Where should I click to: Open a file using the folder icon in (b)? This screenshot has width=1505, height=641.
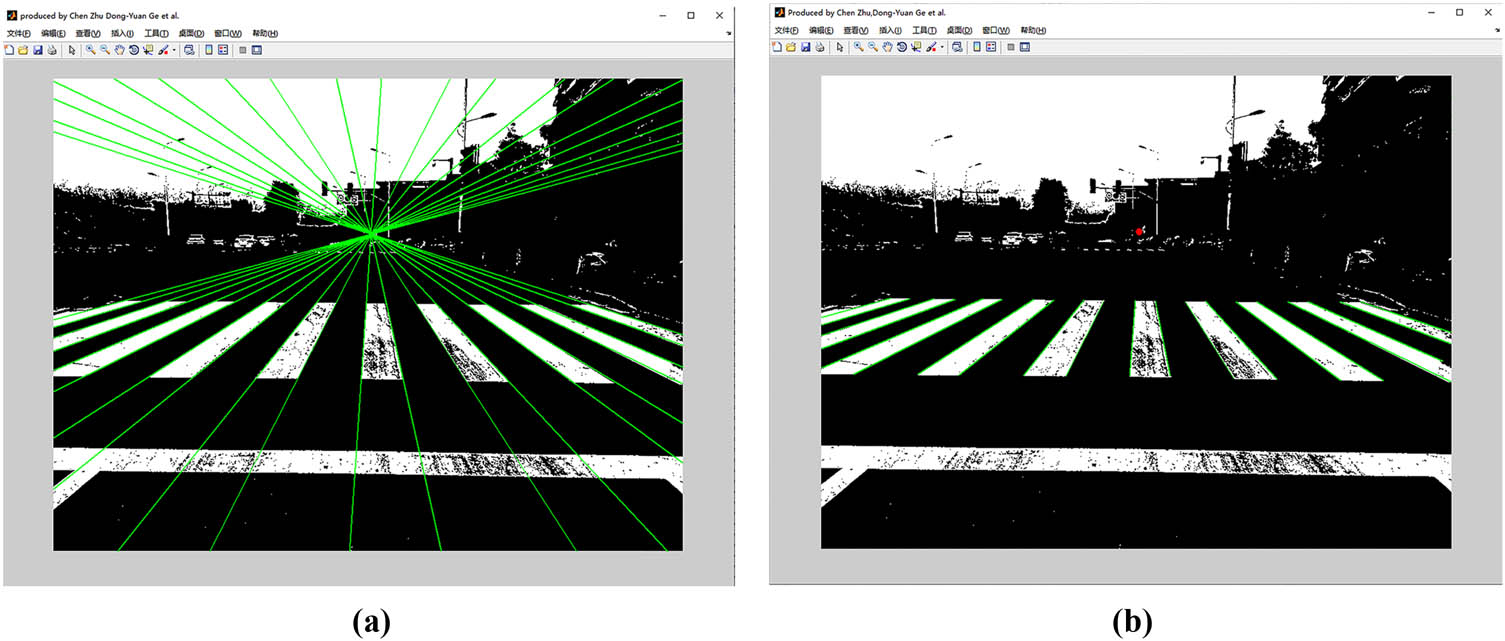click(x=793, y=47)
